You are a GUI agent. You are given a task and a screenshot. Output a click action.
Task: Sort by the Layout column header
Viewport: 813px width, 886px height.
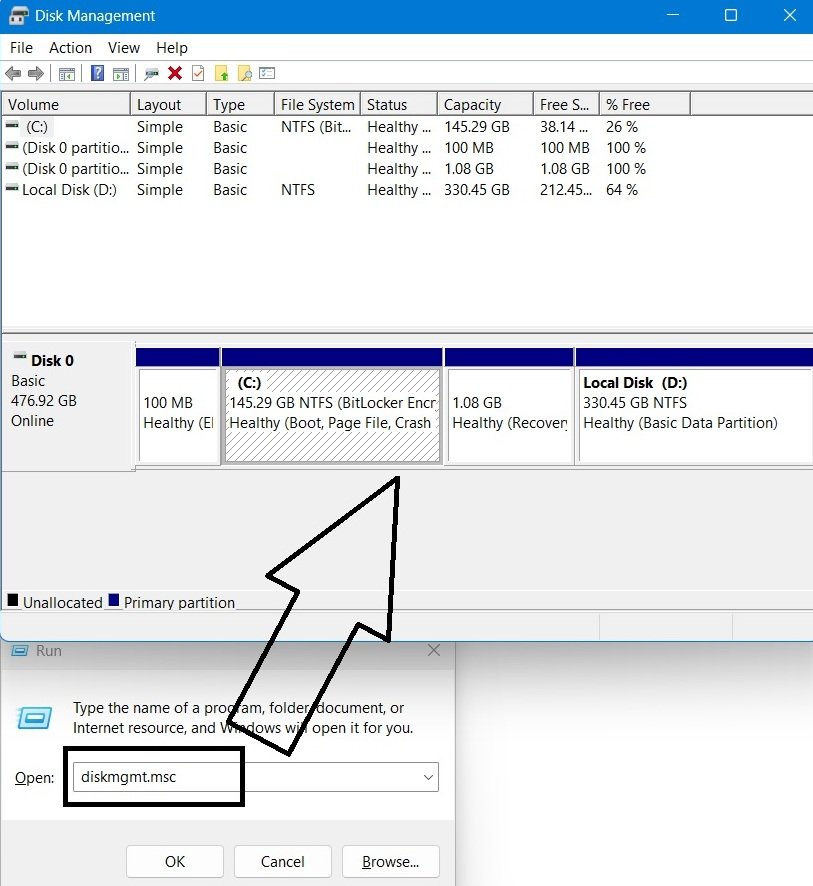pyautogui.click(x=168, y=105)
